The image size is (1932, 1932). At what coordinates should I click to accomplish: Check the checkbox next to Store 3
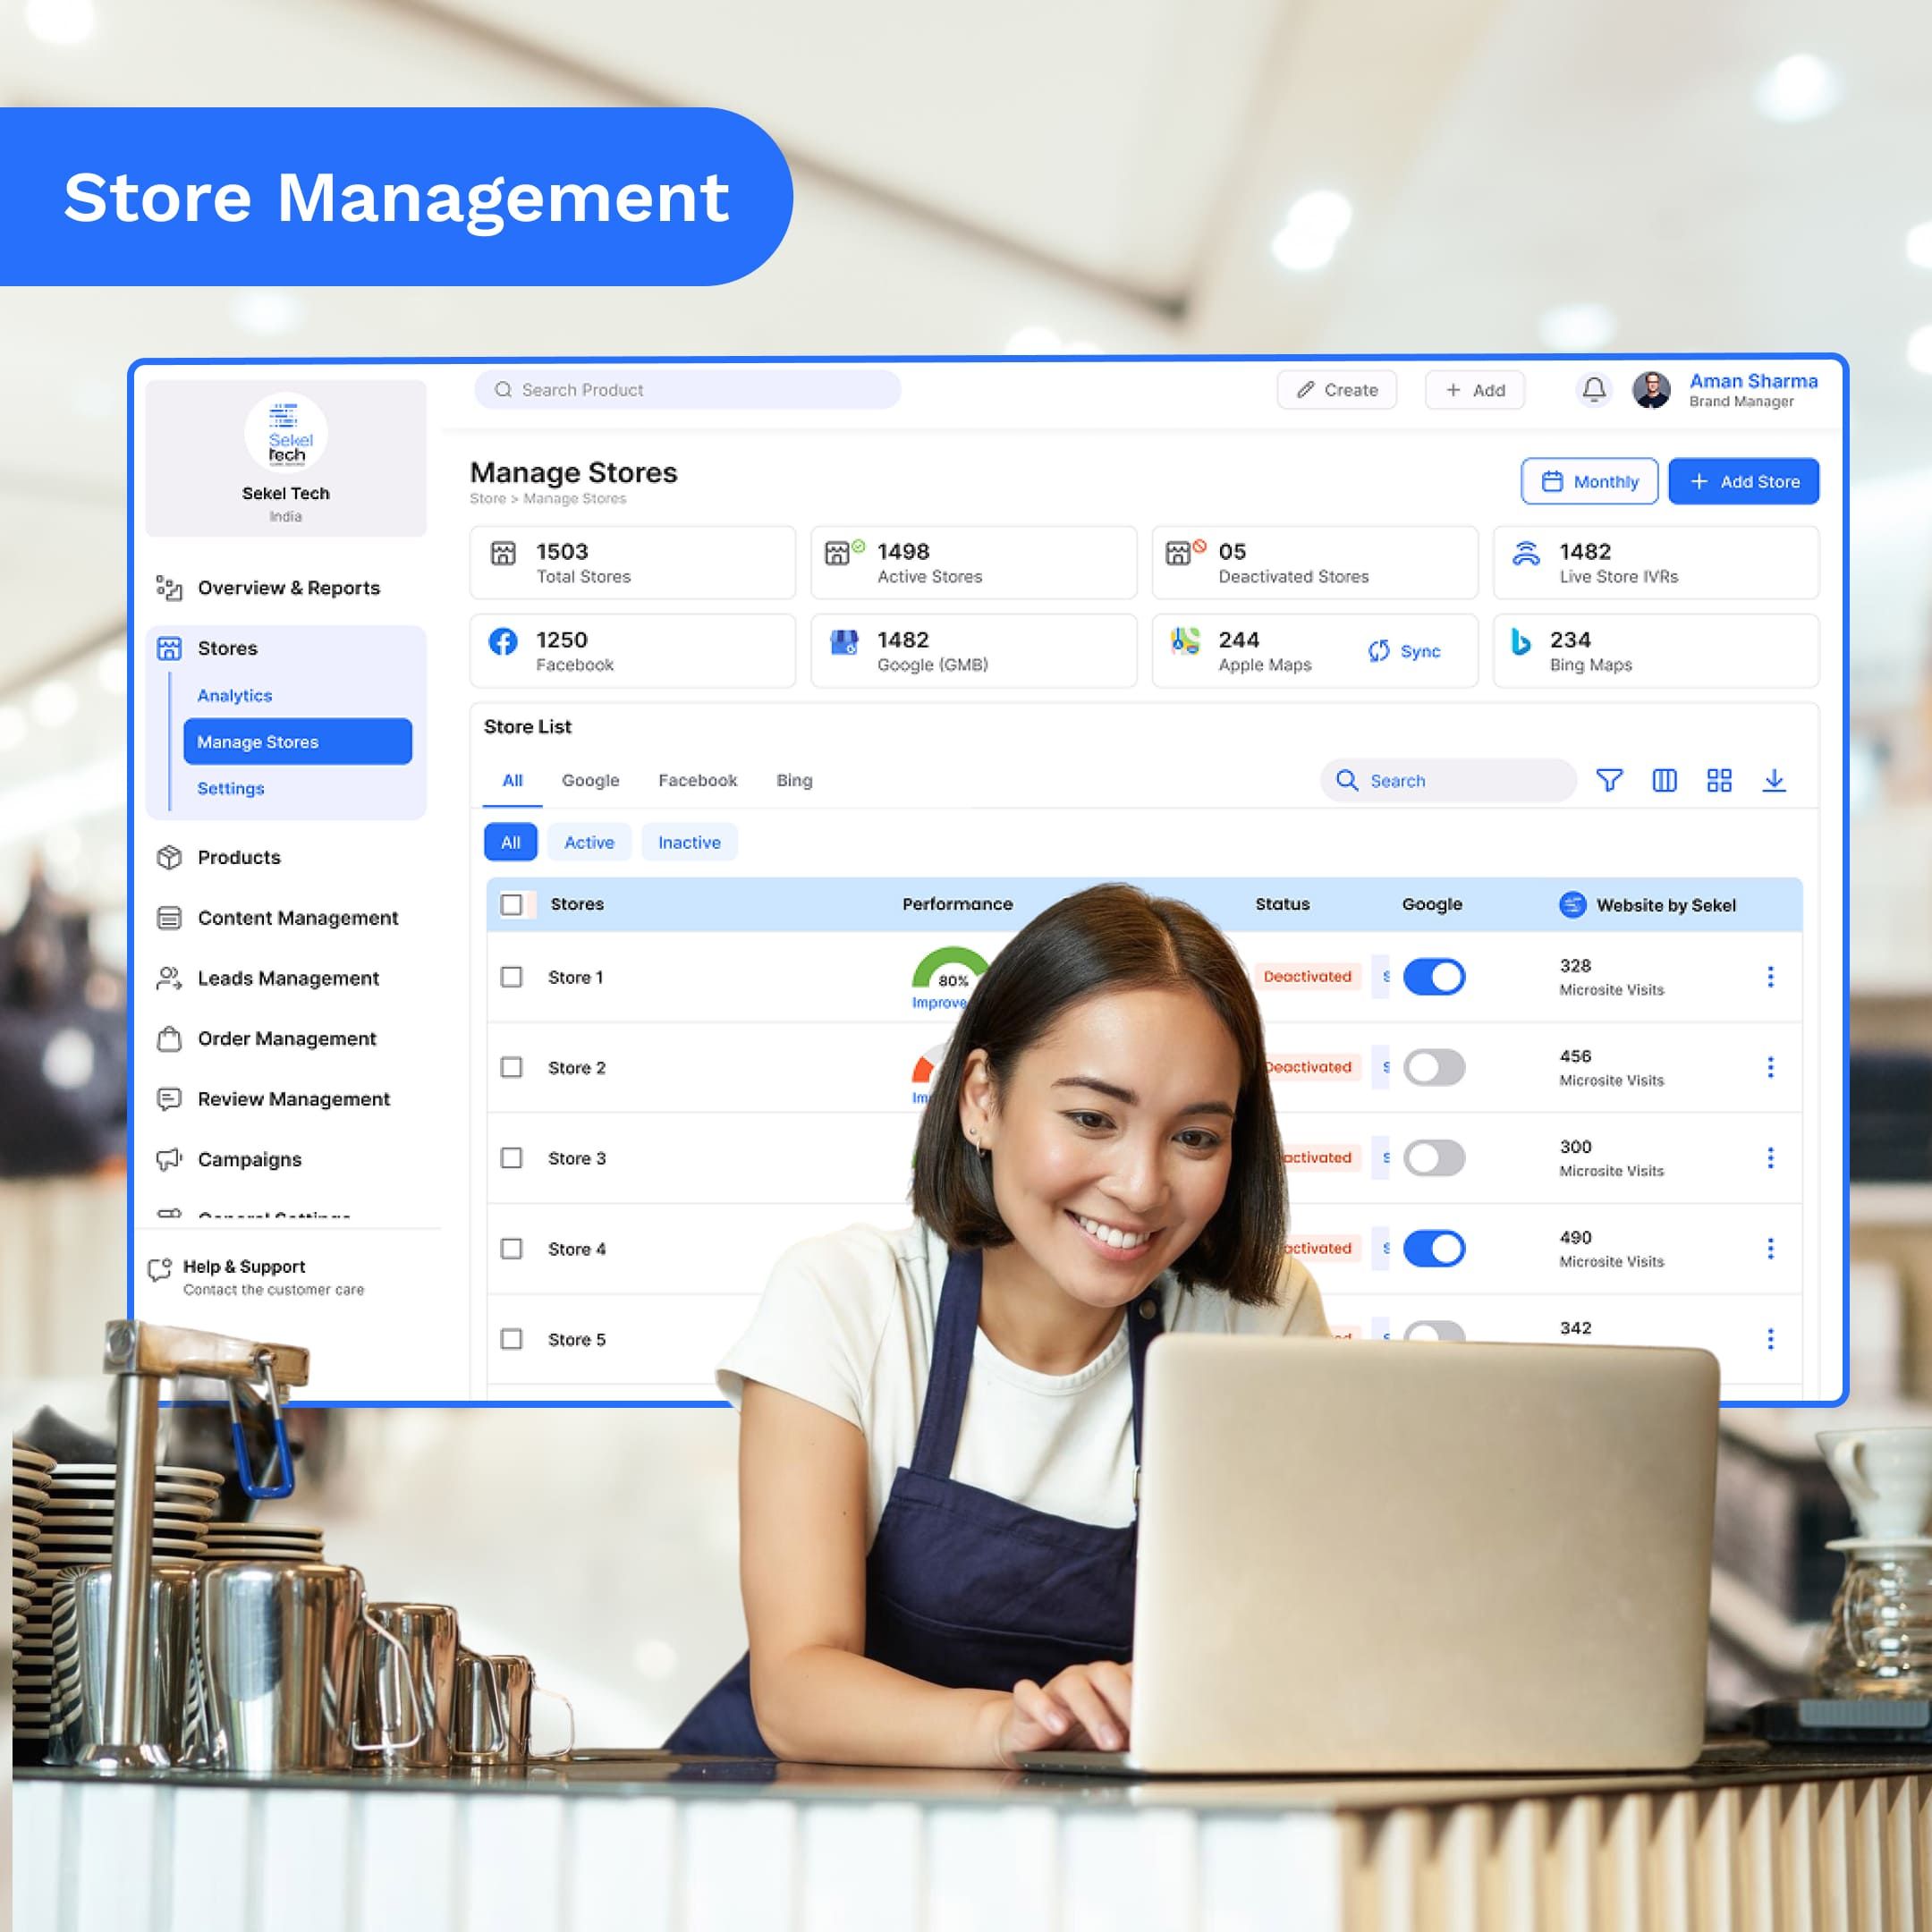512,1158
